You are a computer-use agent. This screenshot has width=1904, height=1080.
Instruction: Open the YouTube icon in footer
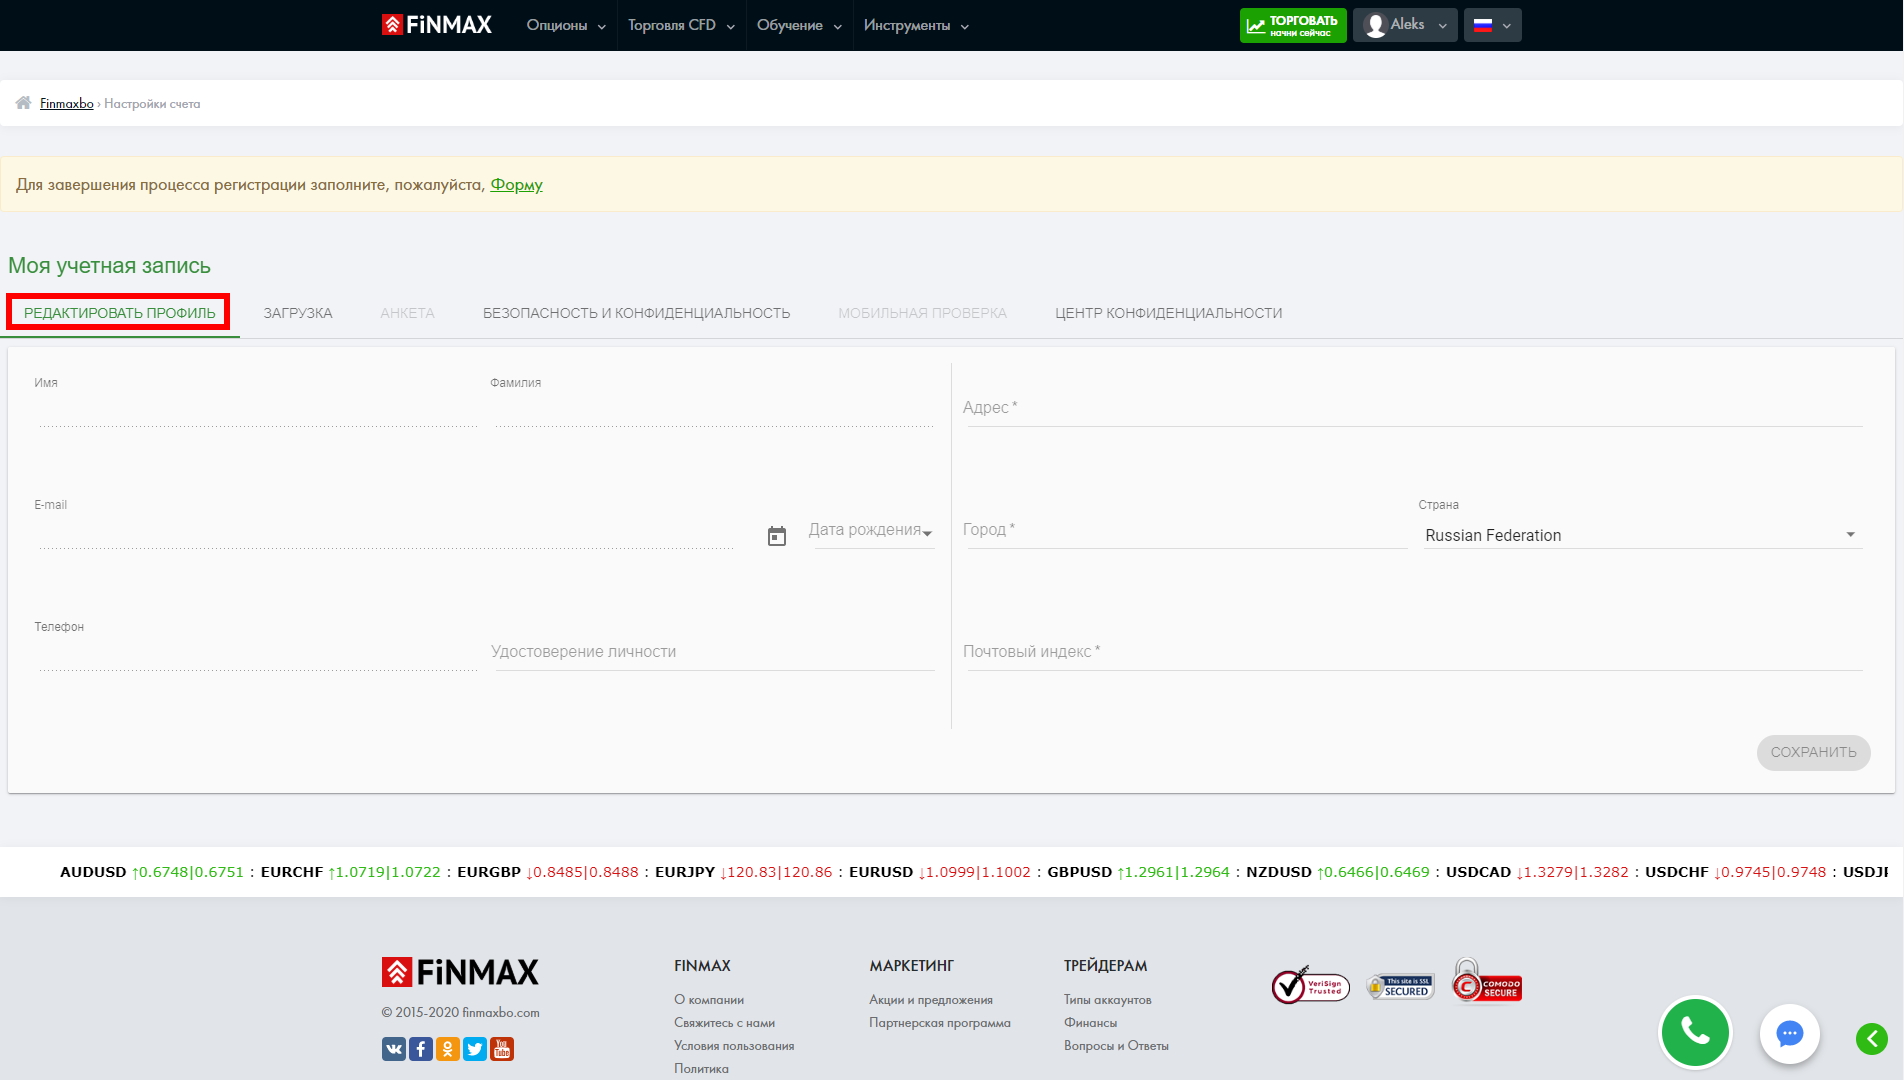click(x=502, y=1048)
